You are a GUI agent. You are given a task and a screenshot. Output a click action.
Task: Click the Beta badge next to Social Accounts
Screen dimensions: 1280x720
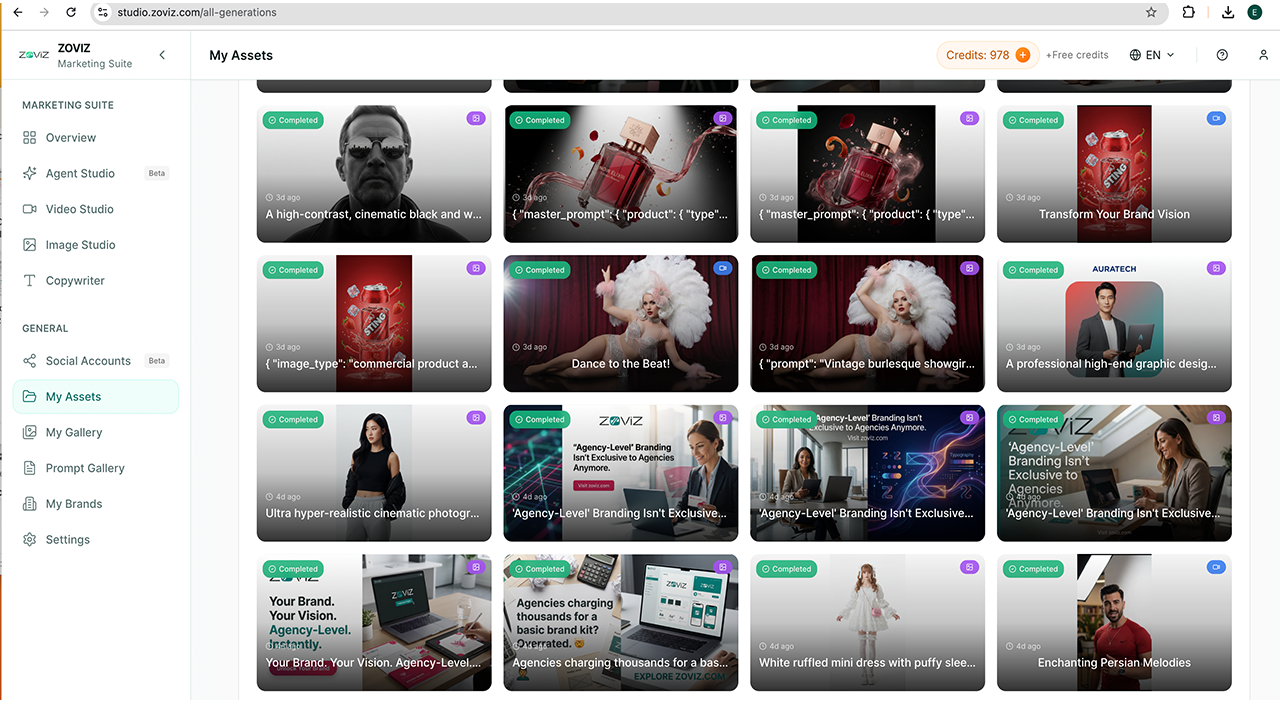pos(157,361)
